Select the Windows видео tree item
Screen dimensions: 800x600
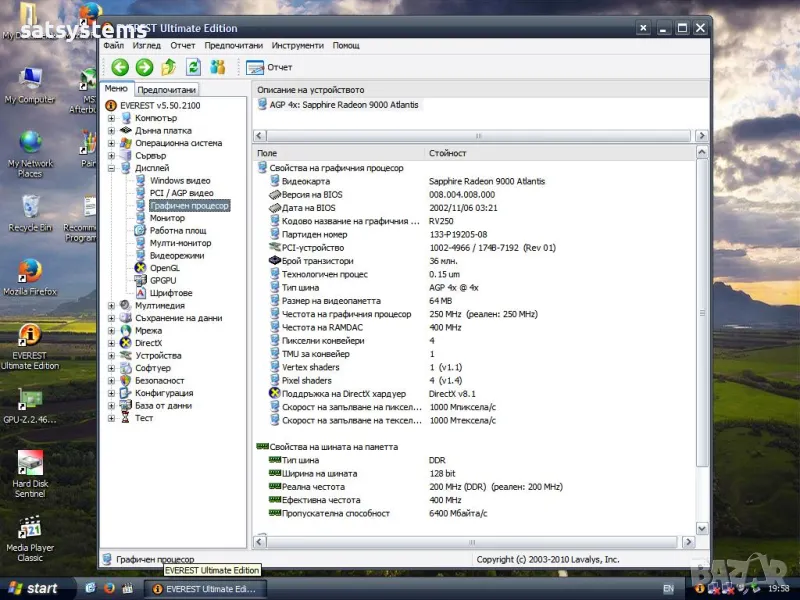click(x=180, y=180)
